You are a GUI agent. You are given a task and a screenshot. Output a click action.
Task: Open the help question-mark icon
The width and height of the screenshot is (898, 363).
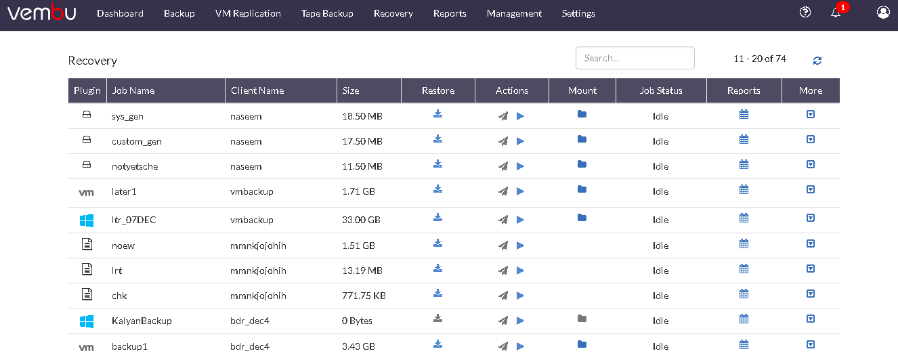[805, 13]
